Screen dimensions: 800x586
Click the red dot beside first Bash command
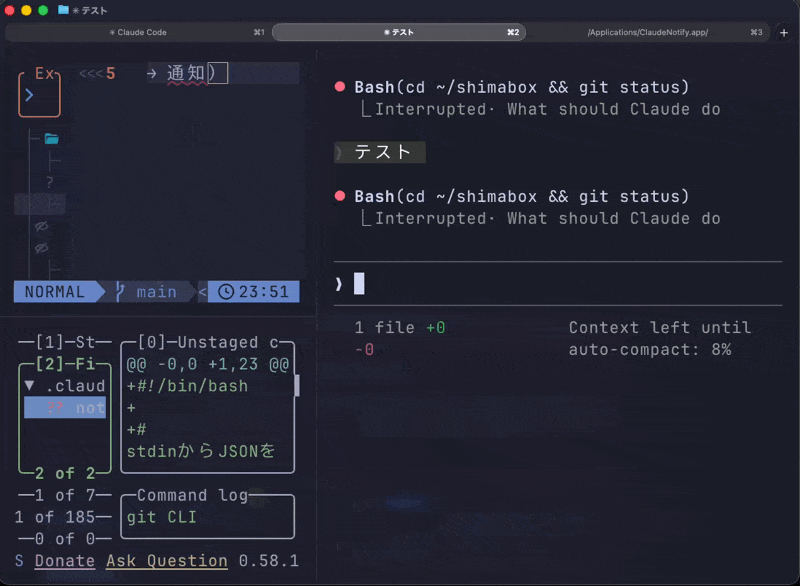[340, 87]
